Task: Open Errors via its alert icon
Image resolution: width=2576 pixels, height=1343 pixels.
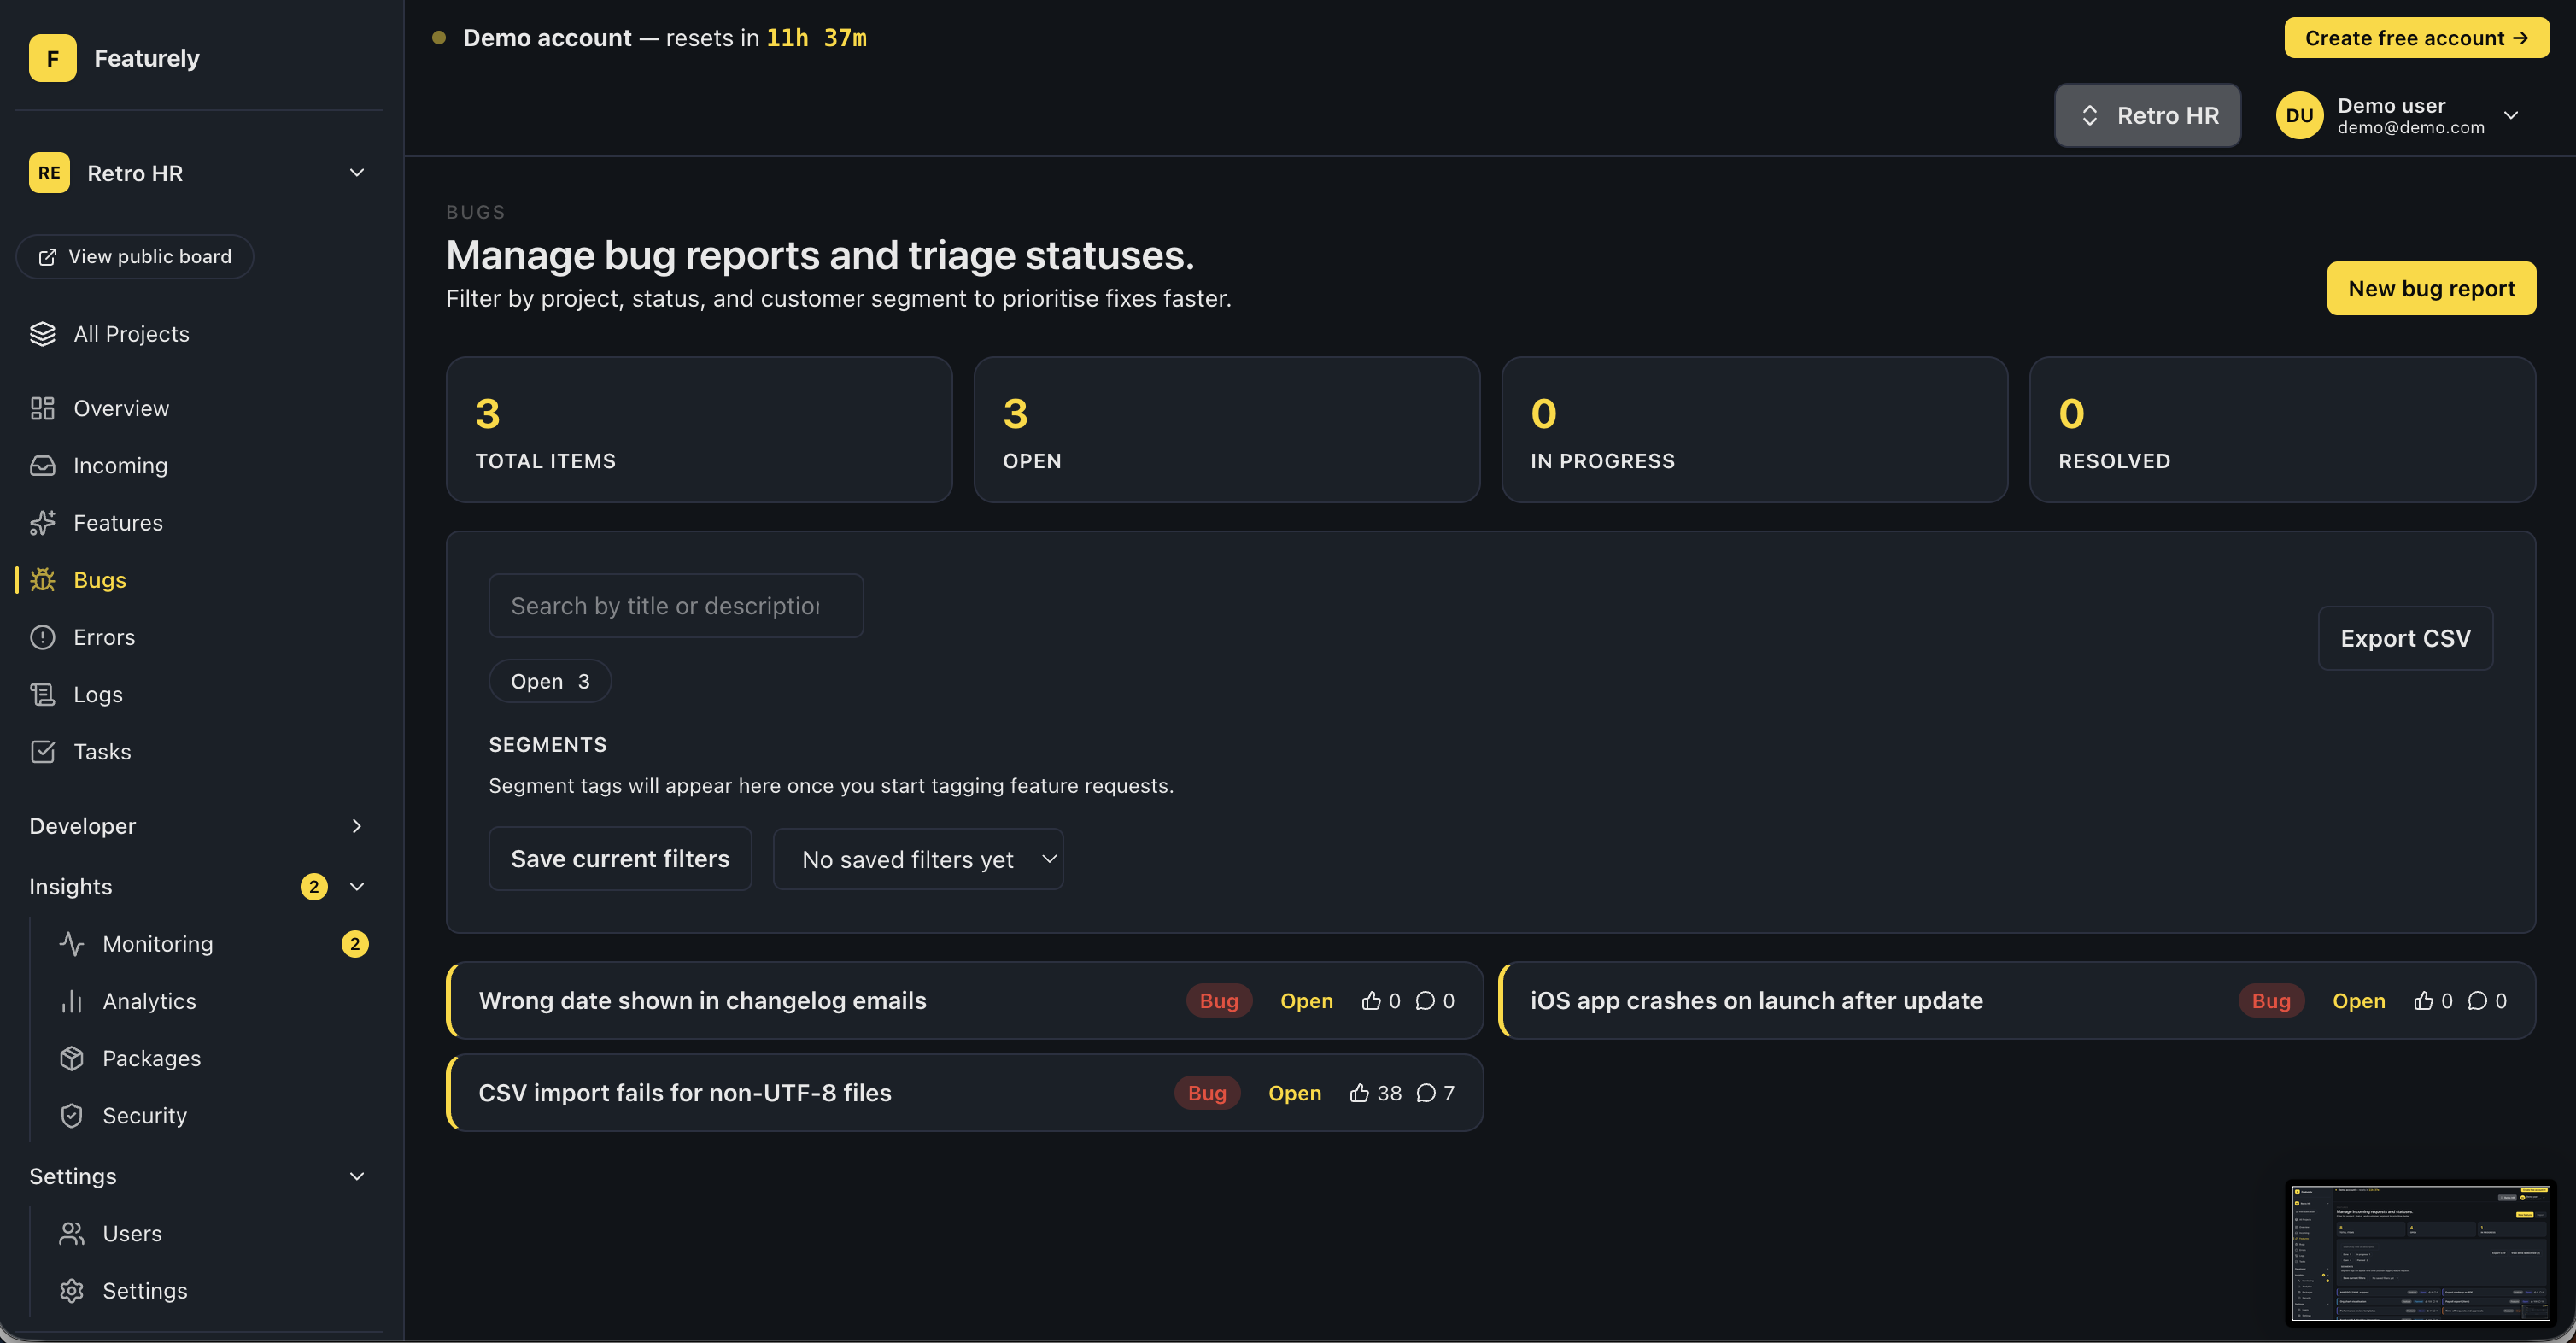Action: (x=42, y=637)
